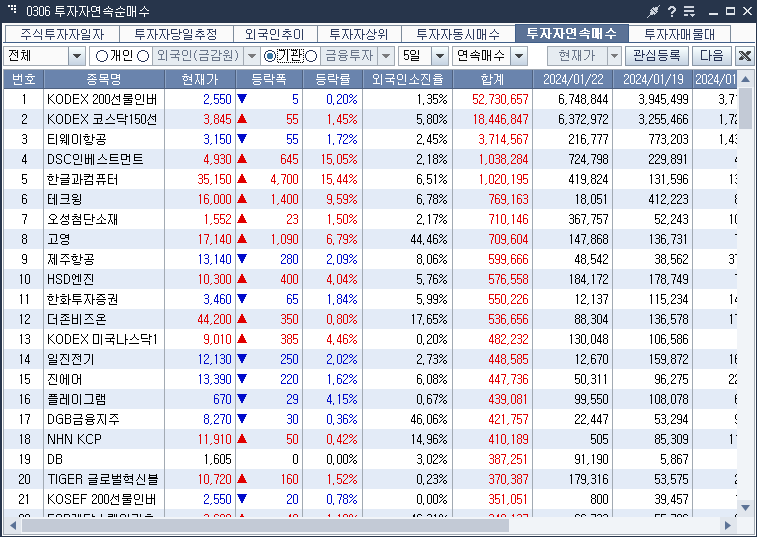
Task: Select the radio button before 금융투자
Action: click(x=311, y=56)
